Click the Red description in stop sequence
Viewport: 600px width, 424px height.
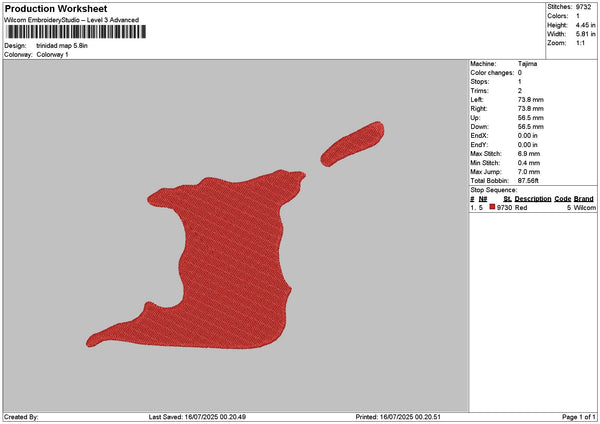pyautogui.click(x=521, y=207)
